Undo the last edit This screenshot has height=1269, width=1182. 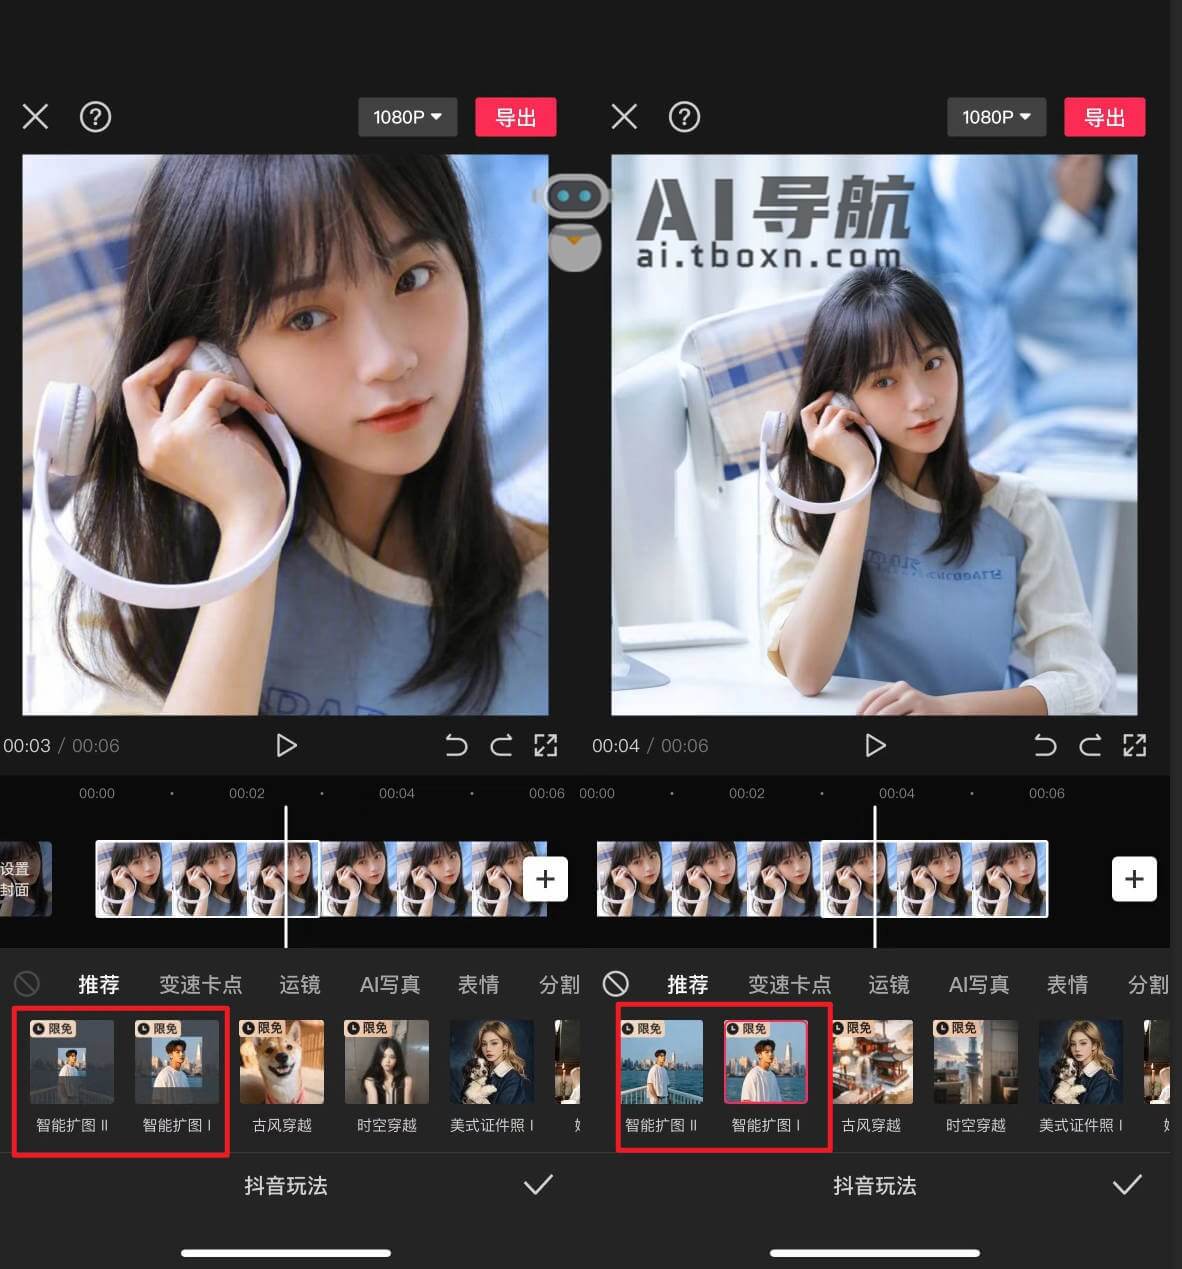(457, 745)
